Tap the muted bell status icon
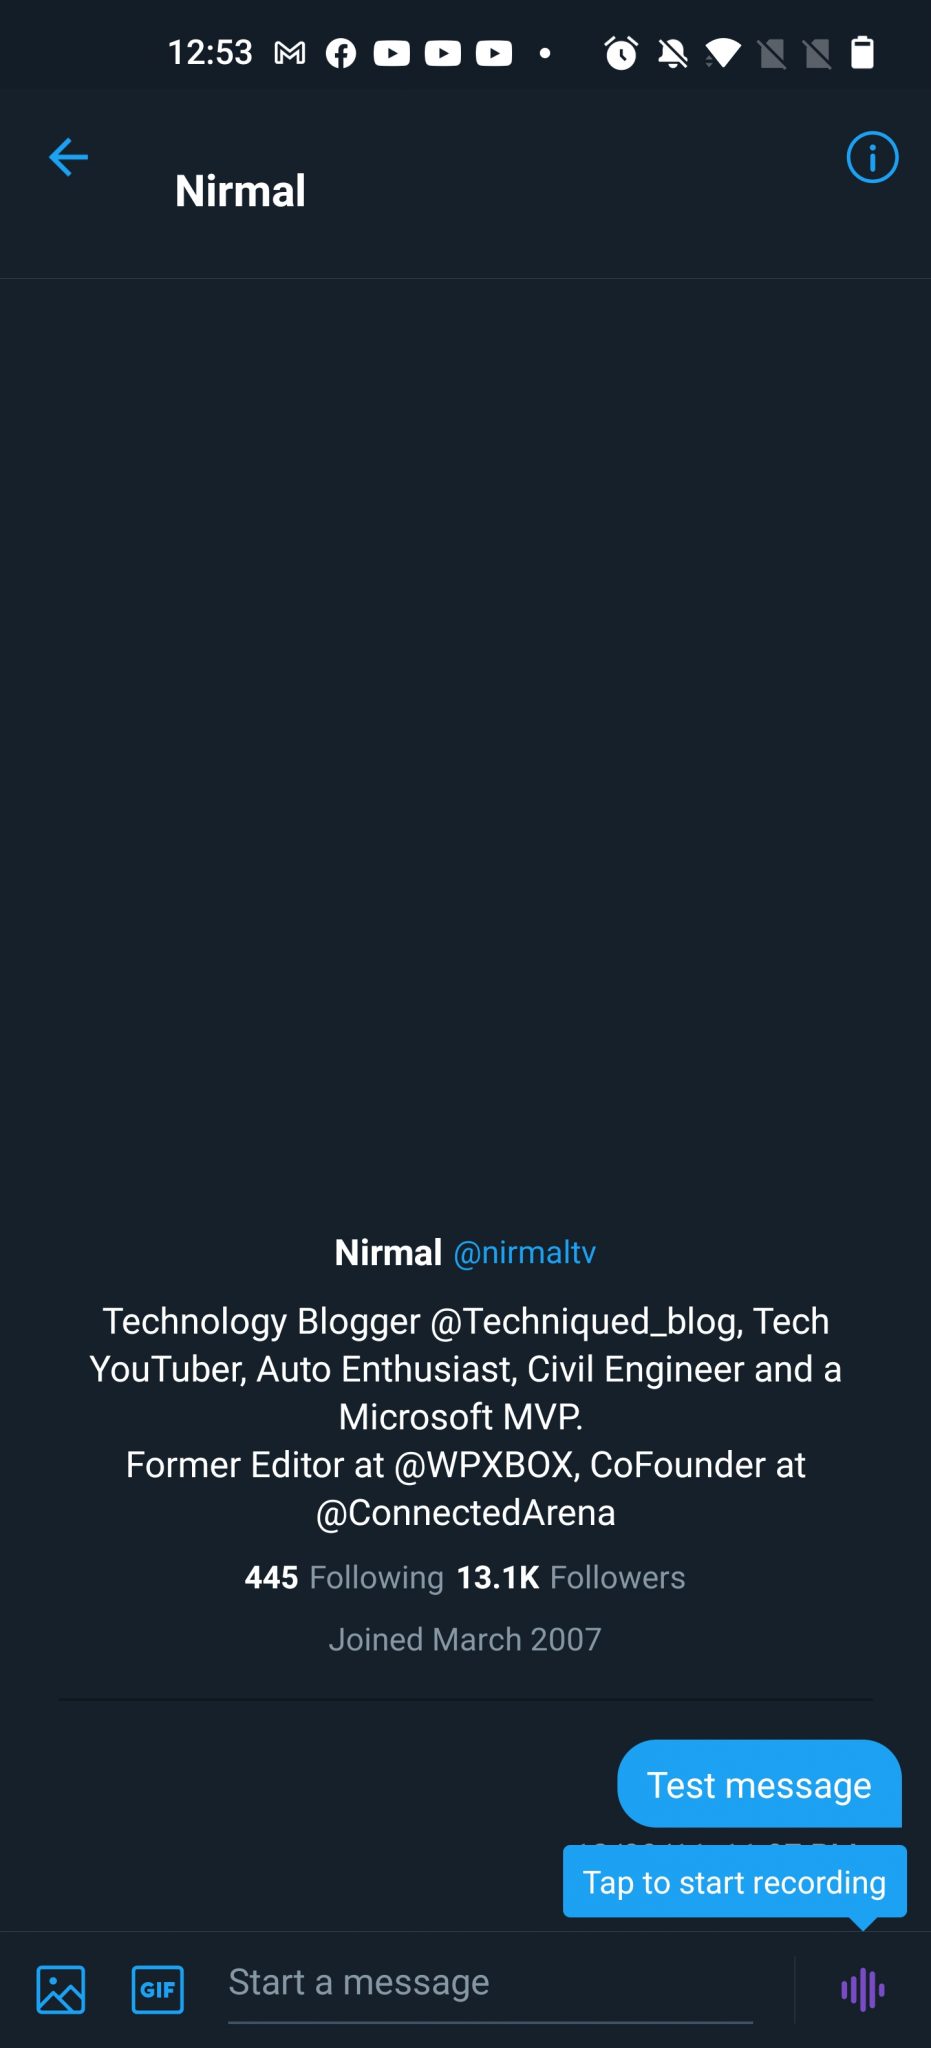 672,53
